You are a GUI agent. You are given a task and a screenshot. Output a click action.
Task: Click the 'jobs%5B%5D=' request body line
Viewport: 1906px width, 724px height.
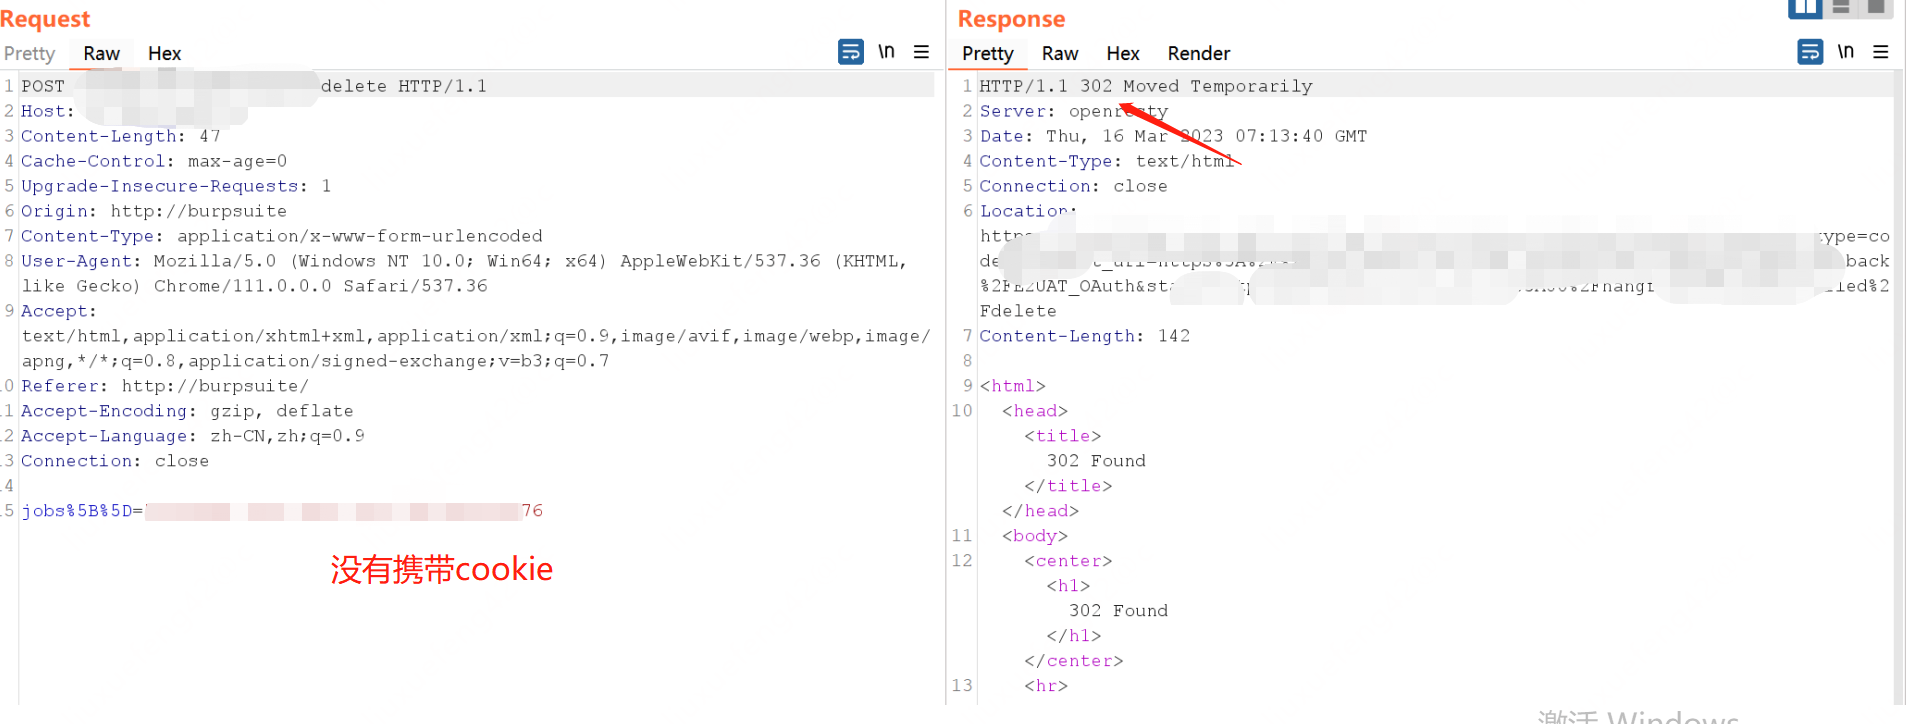pyautogui.click(x=282, y=511)
